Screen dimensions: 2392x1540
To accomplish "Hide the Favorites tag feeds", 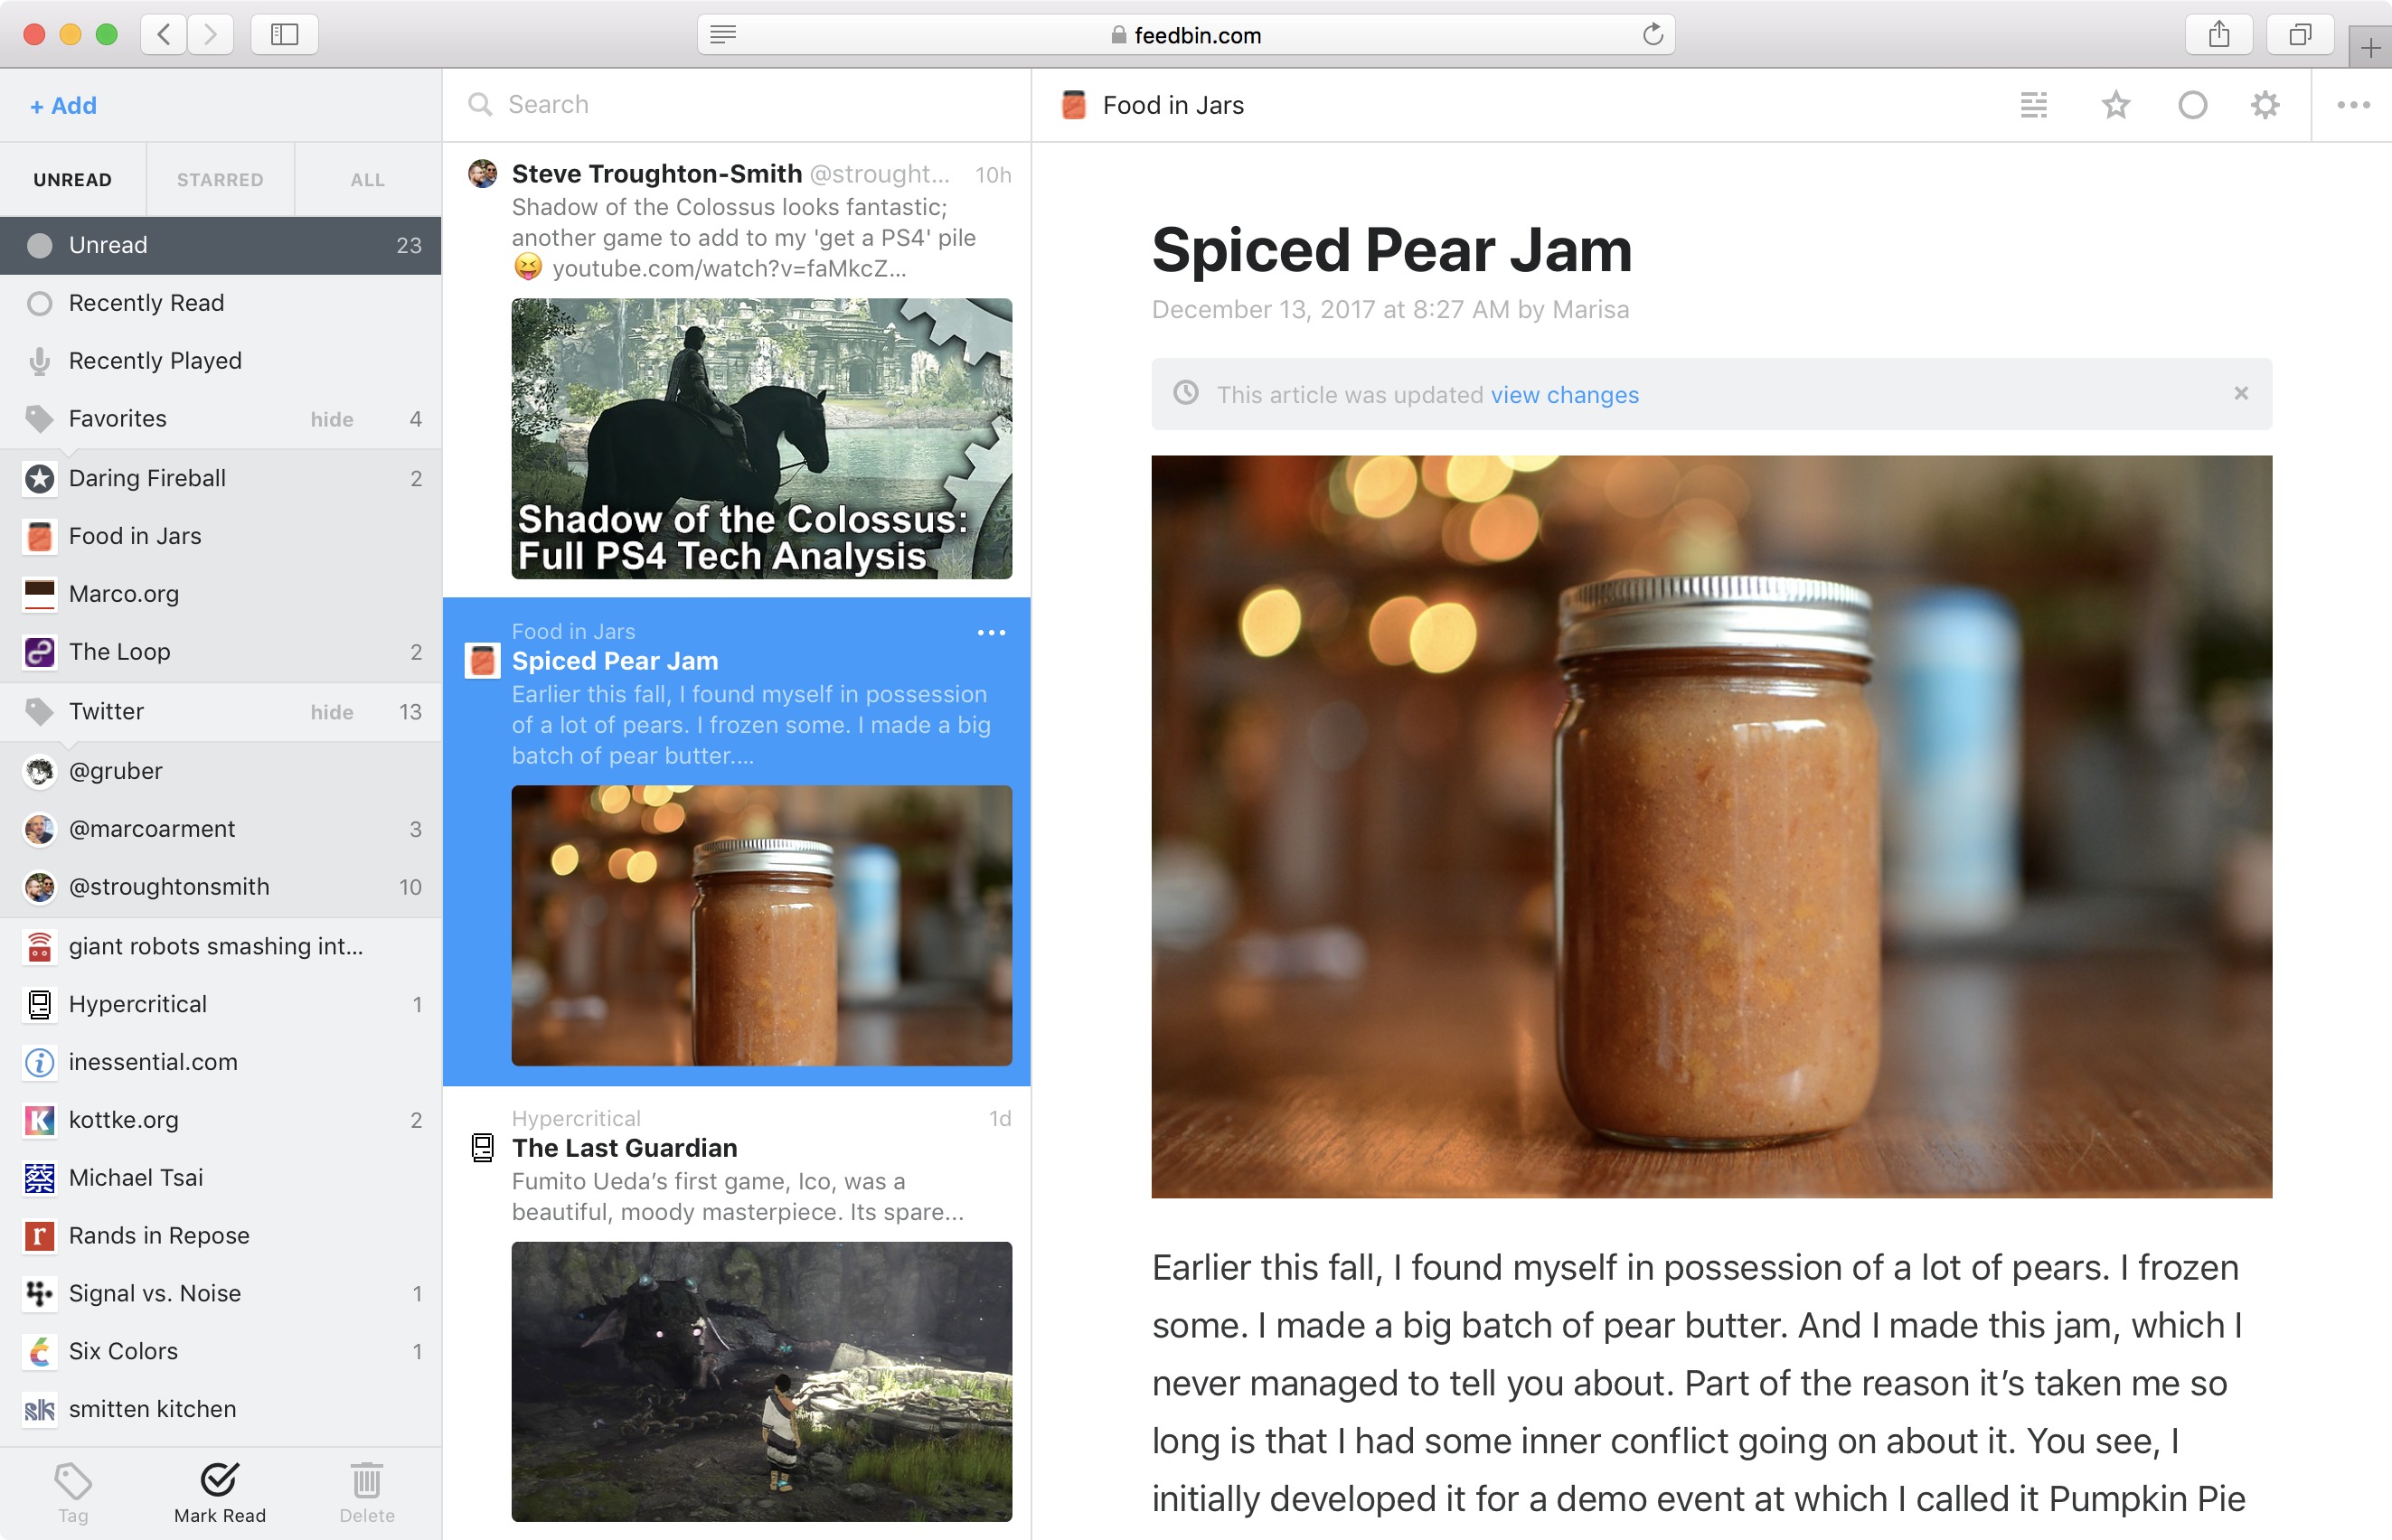I will pyautogui.click(x=331, y=419).
